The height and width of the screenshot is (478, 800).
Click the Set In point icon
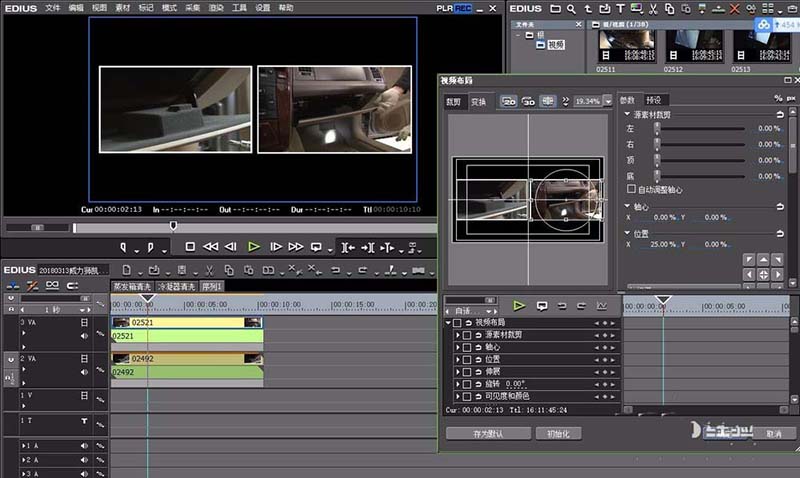tap(125, 246)
